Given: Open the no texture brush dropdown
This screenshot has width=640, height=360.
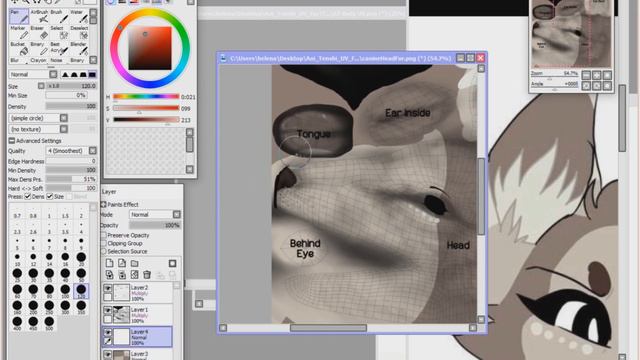Looking at the screenshot, I should [38, 129].
